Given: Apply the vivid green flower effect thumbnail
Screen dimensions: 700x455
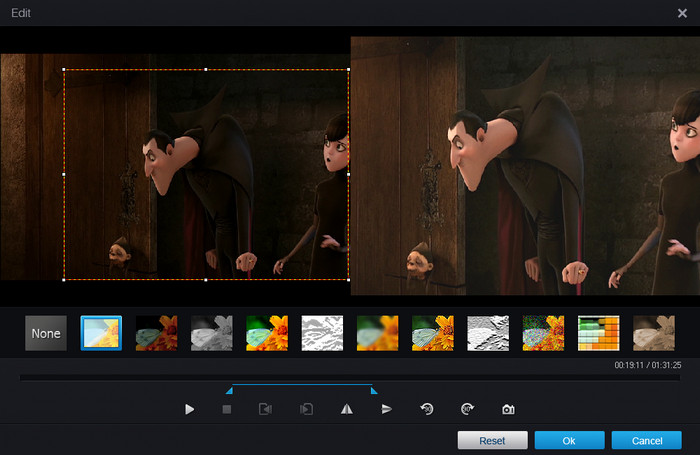Looking at the screenshot, I should 267,333.
